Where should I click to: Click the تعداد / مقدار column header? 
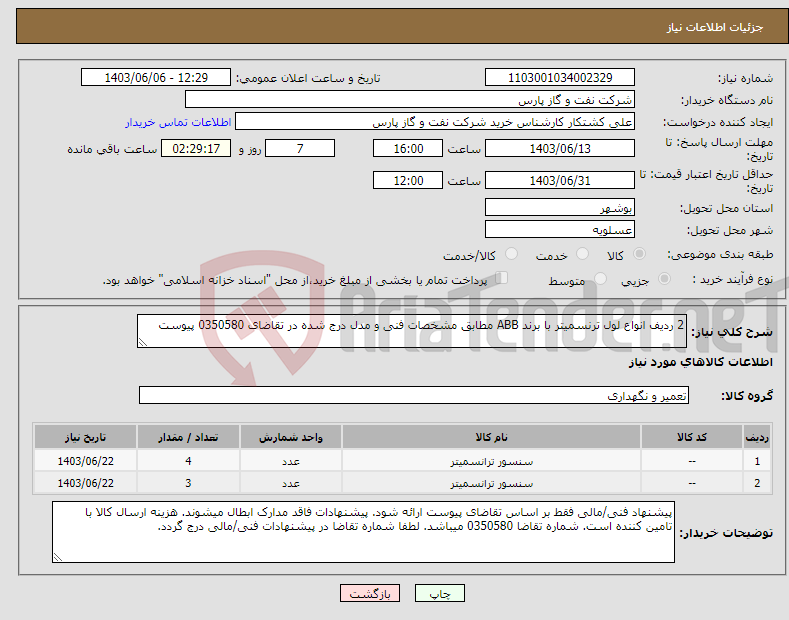tap(188, 437)
